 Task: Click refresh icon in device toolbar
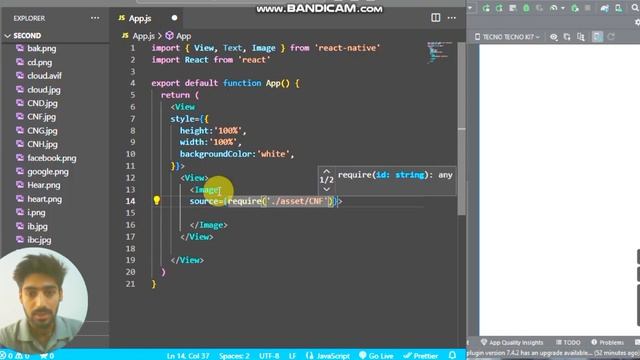click(611, 37)
